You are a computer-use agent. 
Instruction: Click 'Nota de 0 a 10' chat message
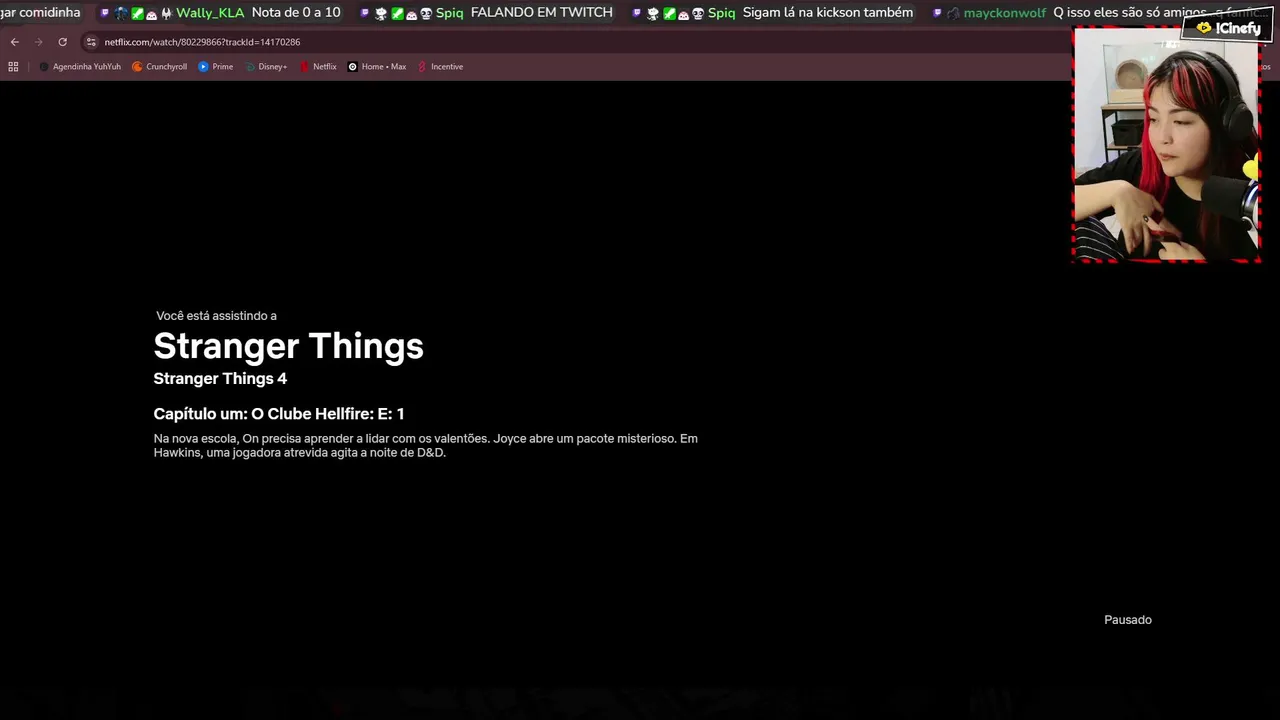pos(296,13)
